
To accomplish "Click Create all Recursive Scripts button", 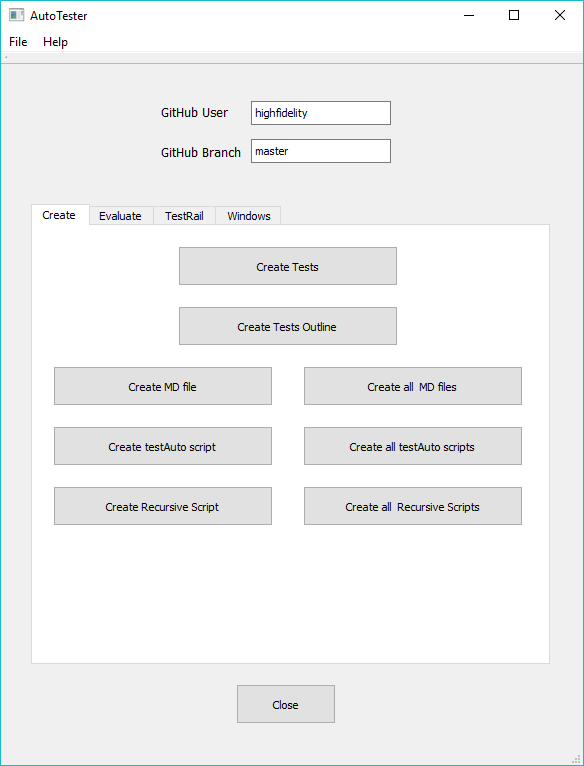I will pos(413,507).
